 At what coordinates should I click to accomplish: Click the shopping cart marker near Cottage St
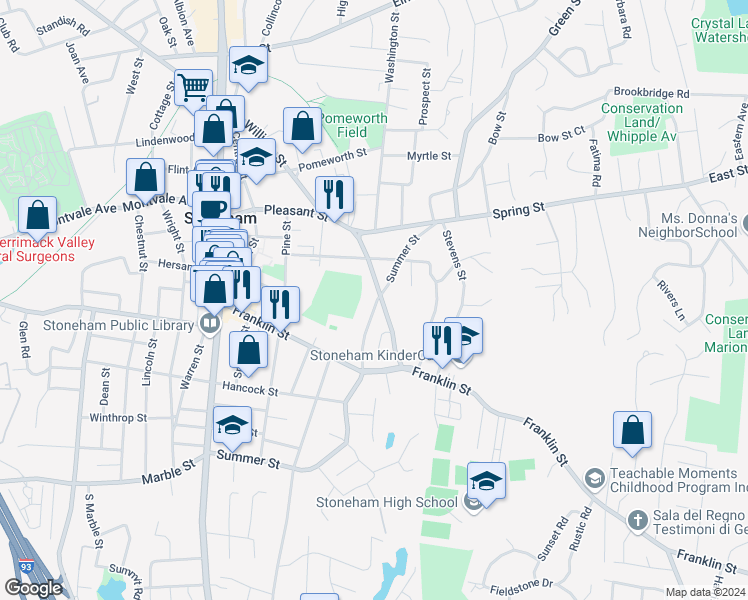(x=193, y=87)
